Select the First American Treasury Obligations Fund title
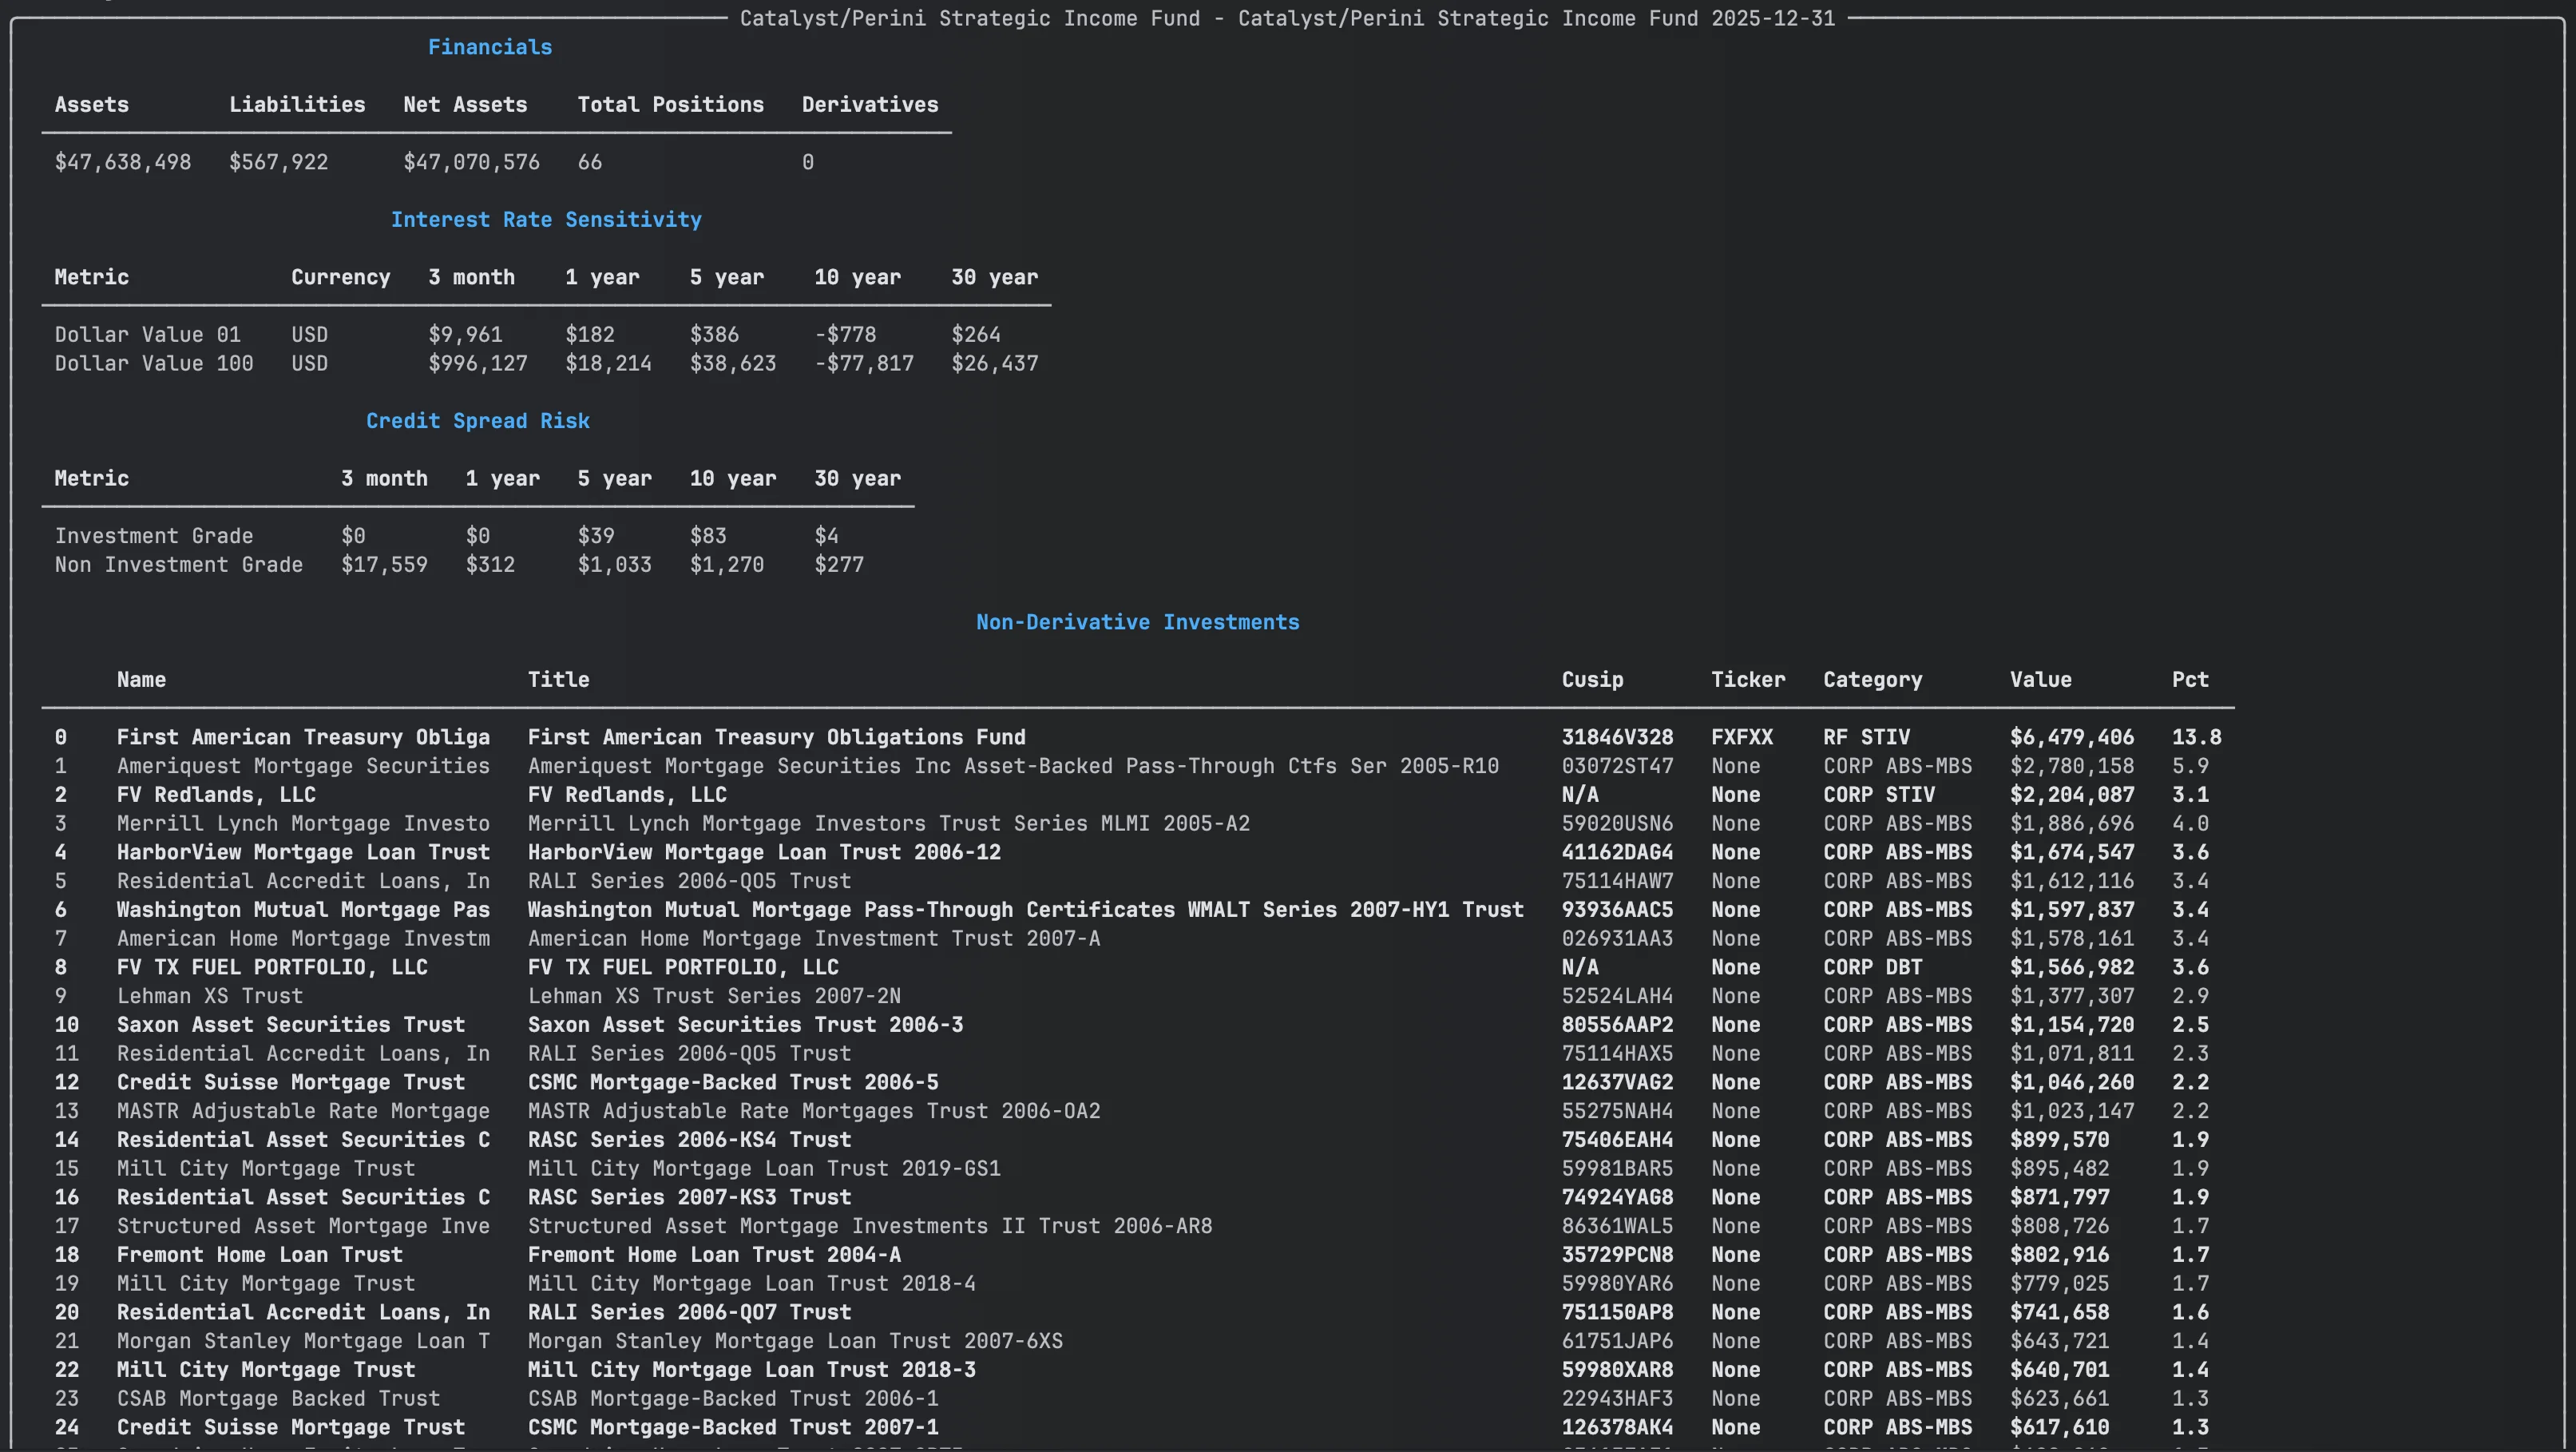 coord(777,737)
